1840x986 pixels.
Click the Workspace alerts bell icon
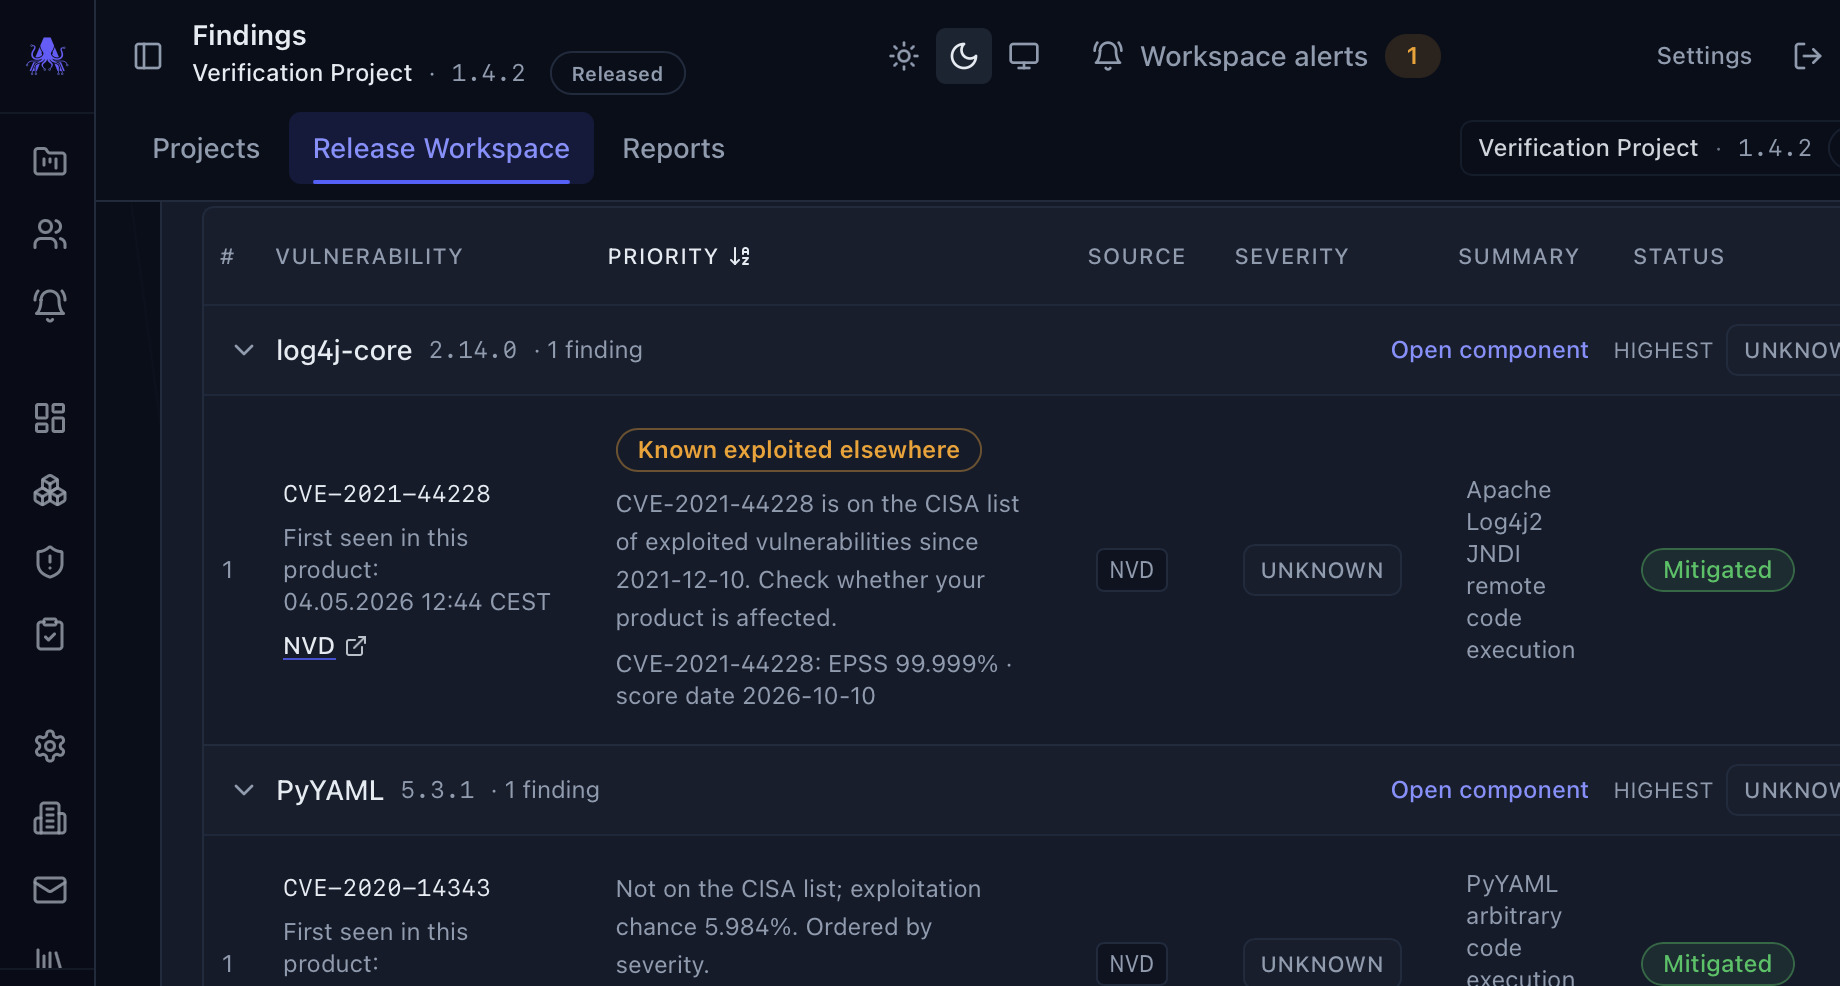pos(1108,56)
